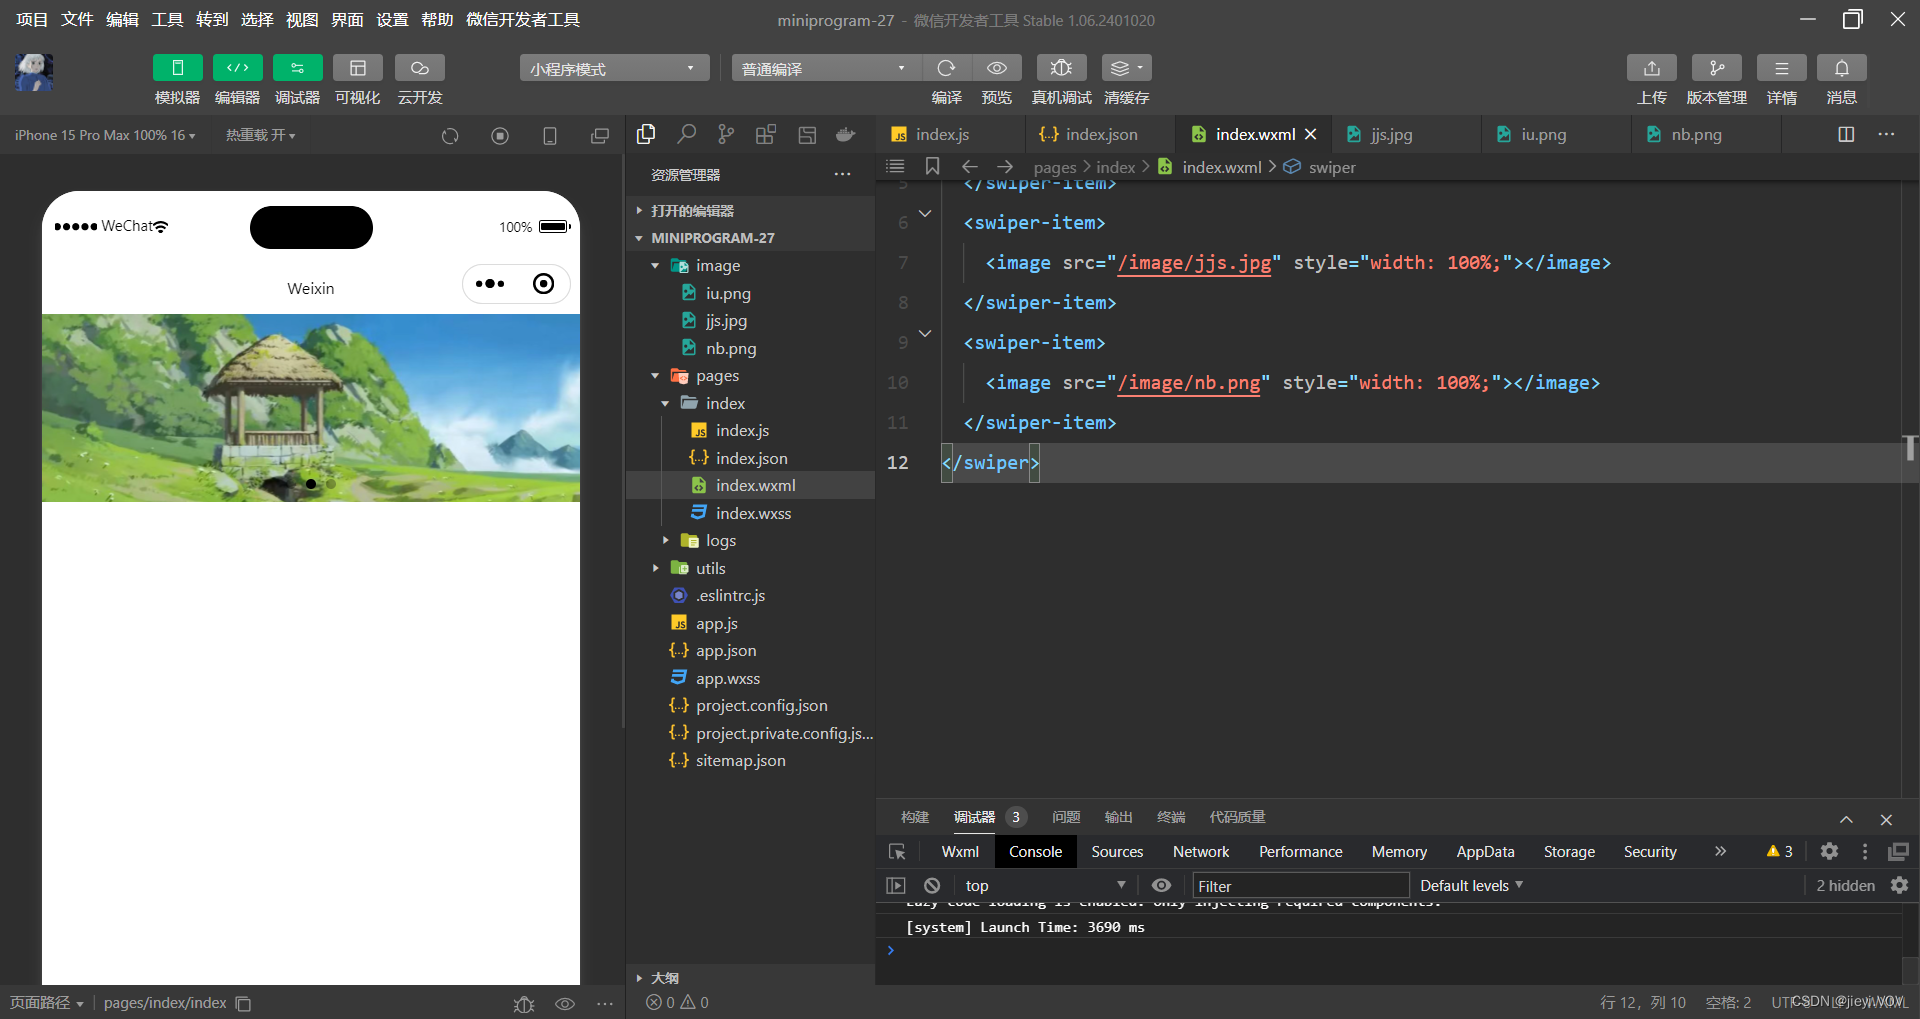Click the 预览 preview eye icon
Image resolution: width=1920 pixels, height=1019 pixels.
tap(997, 68)
